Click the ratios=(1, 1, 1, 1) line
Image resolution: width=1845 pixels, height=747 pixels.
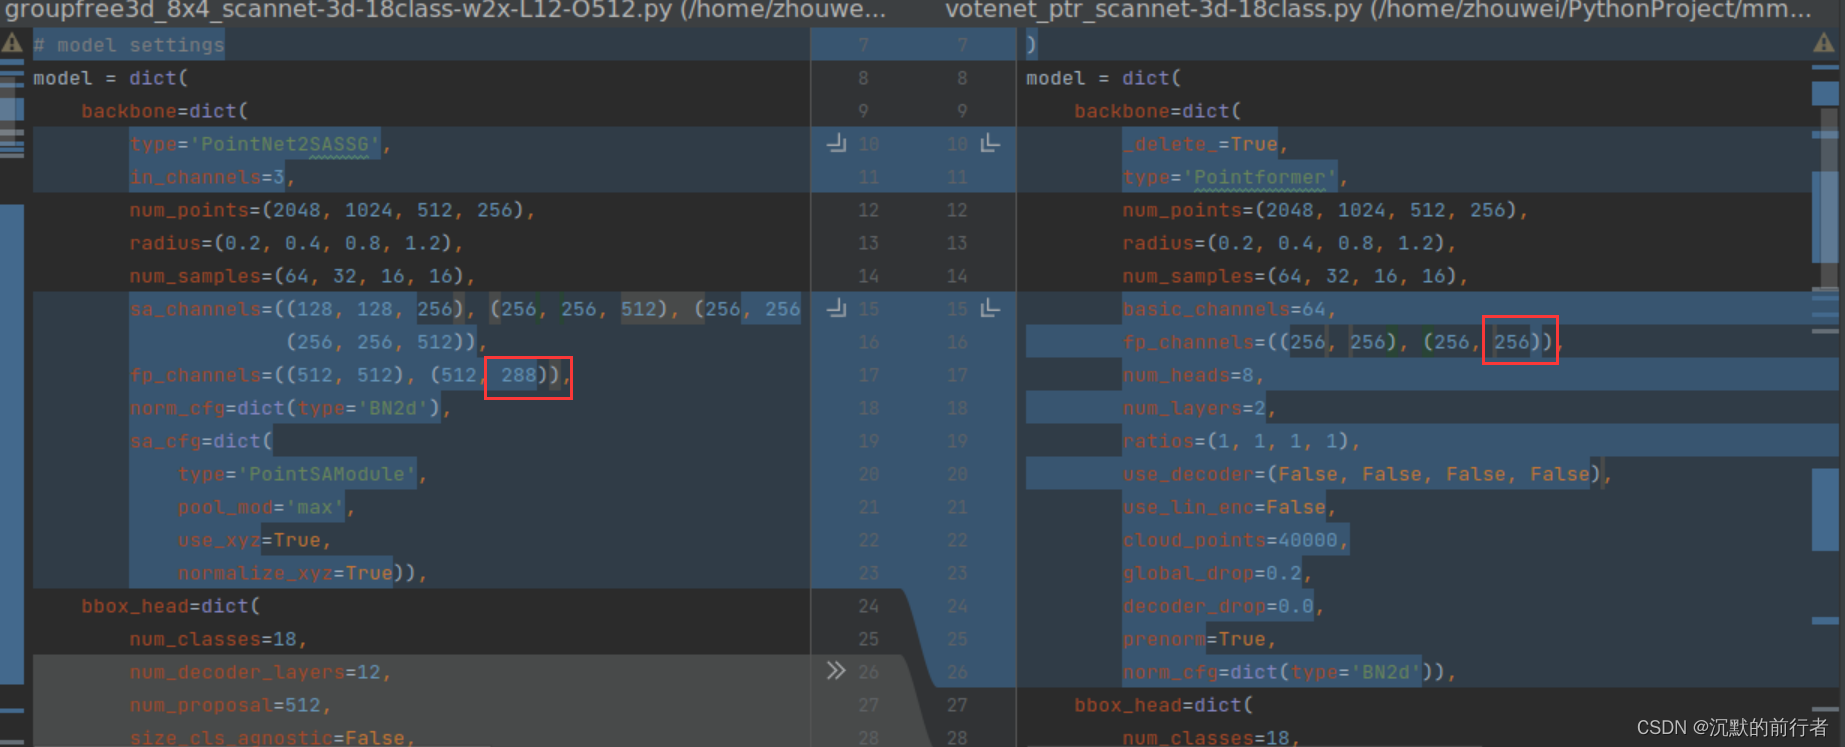click(1241, 441)
